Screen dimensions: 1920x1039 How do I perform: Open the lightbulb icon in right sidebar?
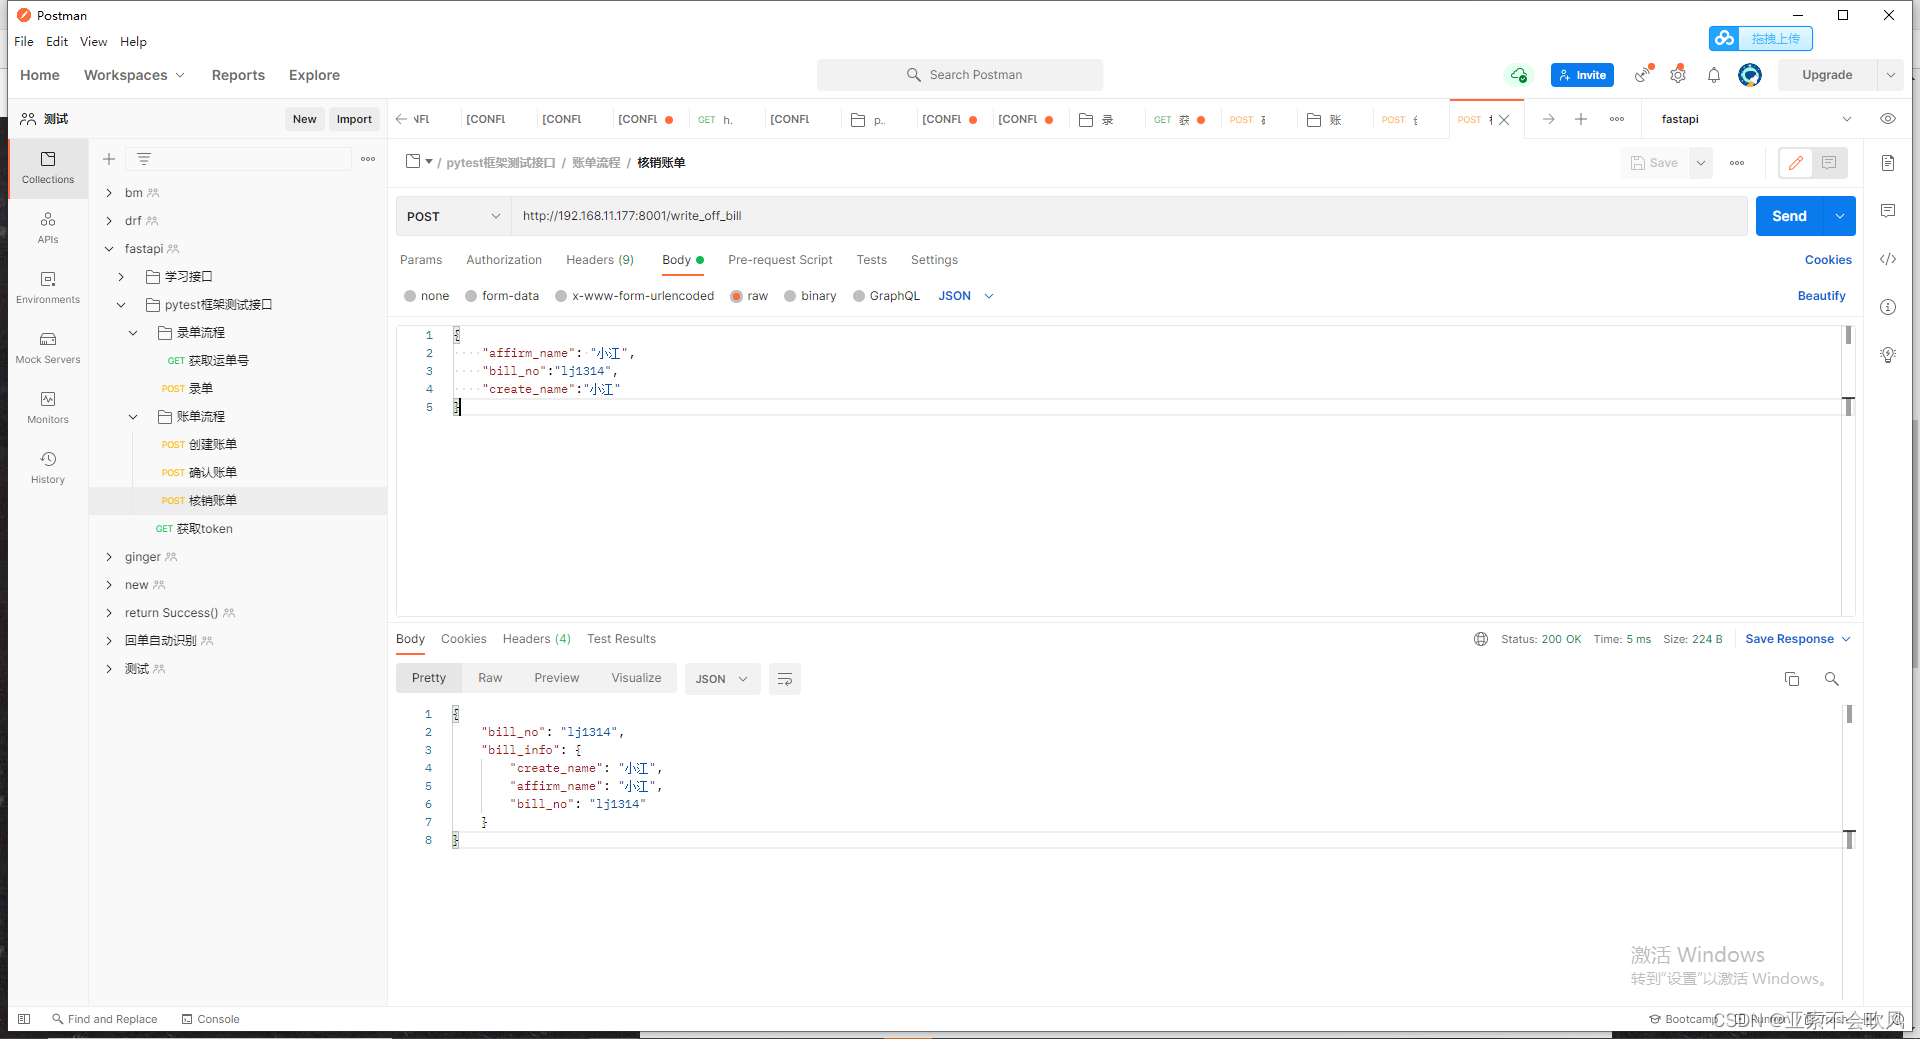[1888, 355]
